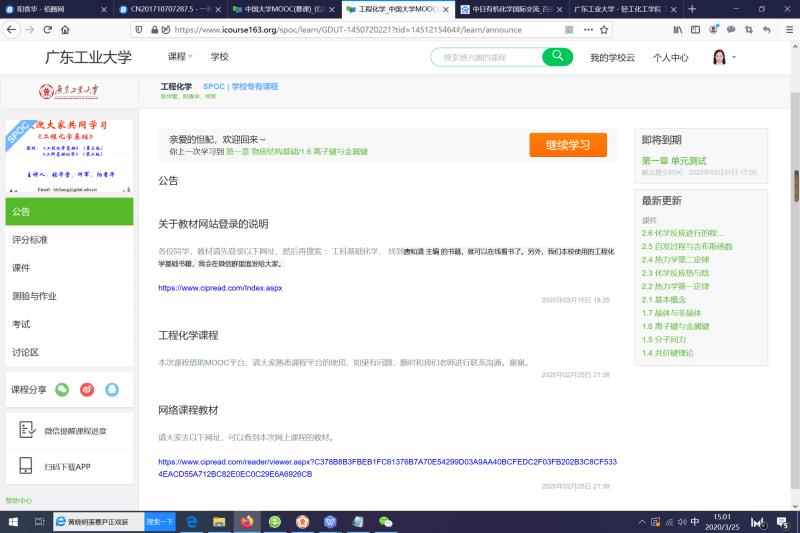Expand the 课程 dropdown in header
This screenshot has height=533, width=800.
[x=180, y=57]
